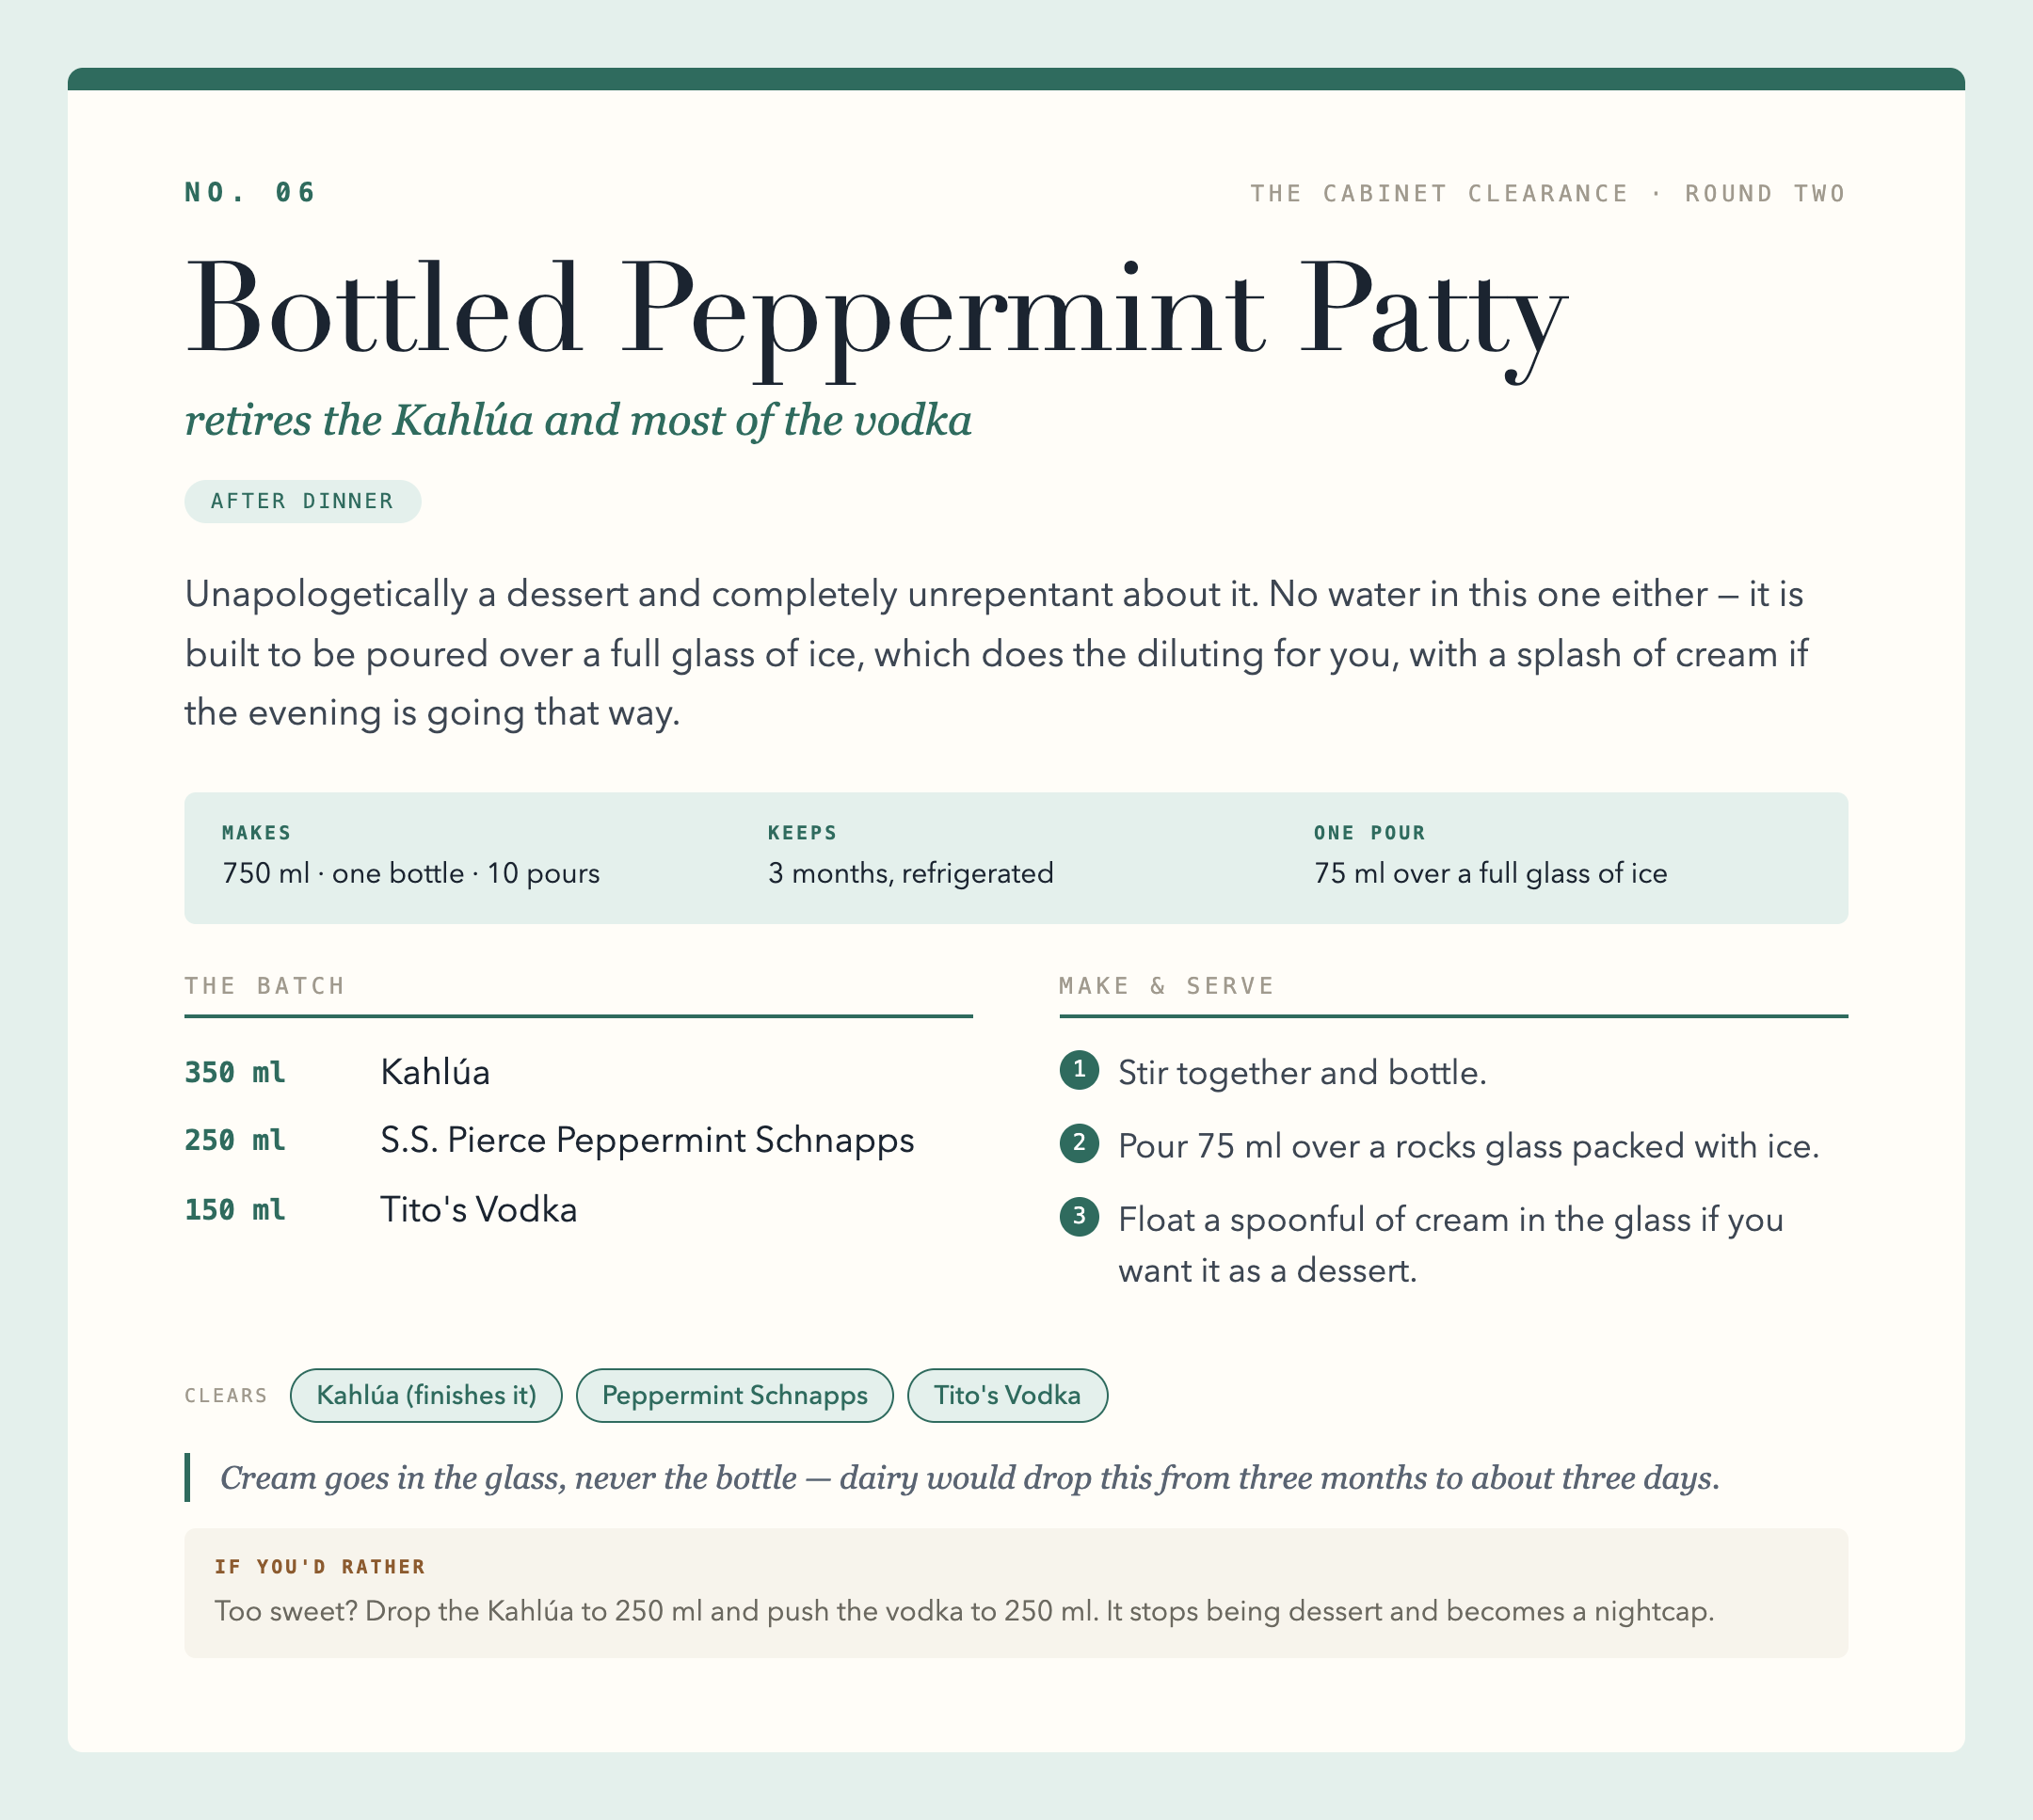
Task: Click the step 1 number badge
Action: 1079,1070
